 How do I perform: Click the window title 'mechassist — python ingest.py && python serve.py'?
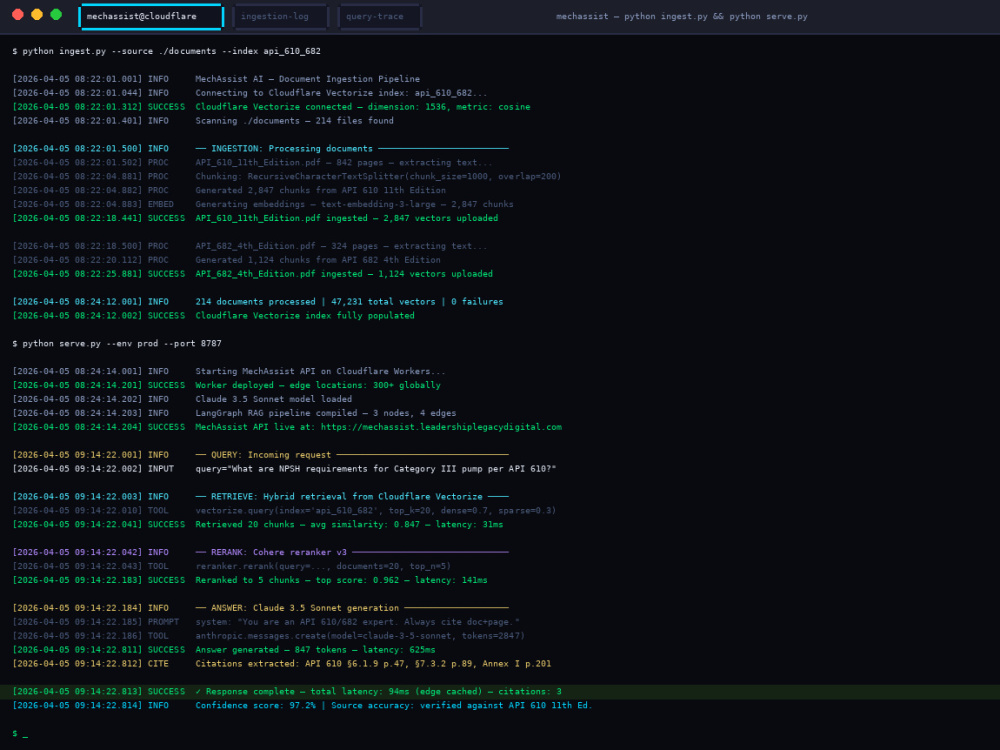(x=682, y=17)
